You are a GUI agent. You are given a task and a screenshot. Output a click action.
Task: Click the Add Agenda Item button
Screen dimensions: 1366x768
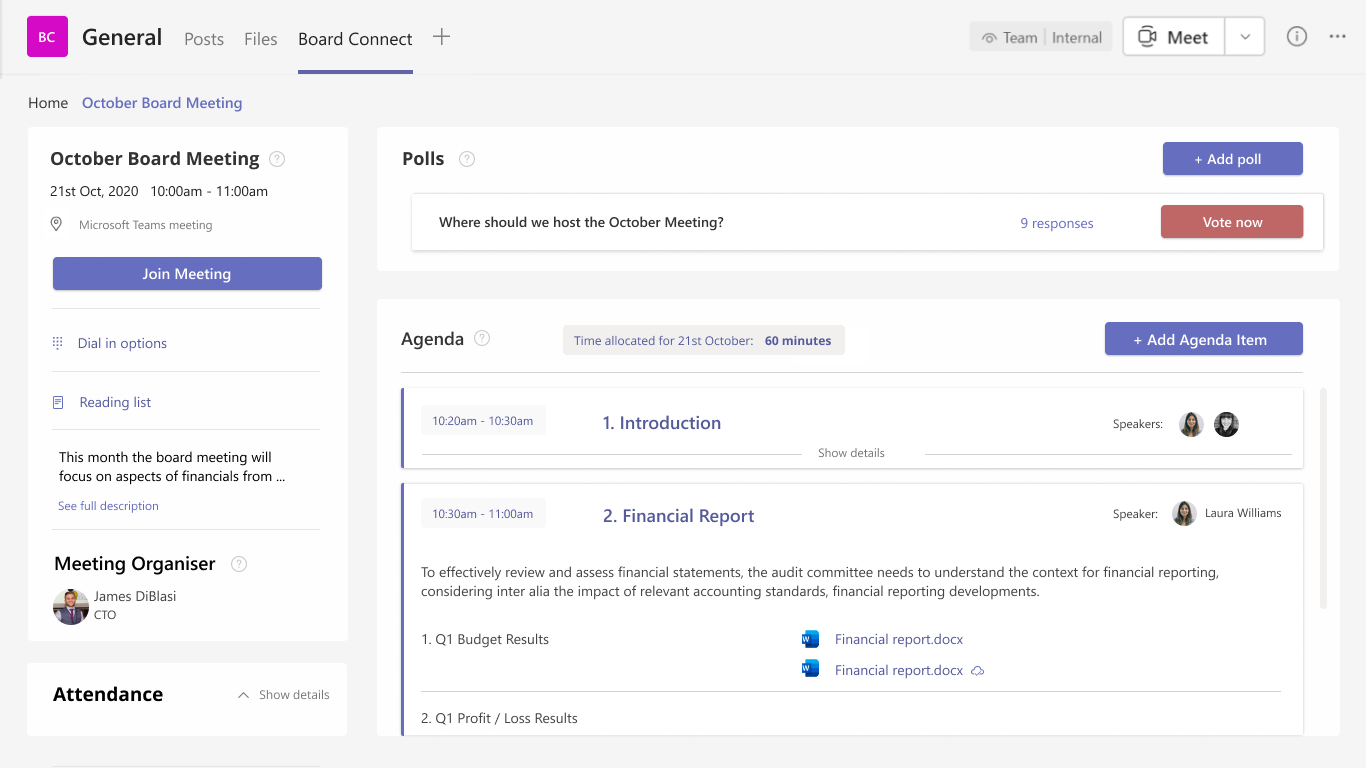pos(1203,339)
